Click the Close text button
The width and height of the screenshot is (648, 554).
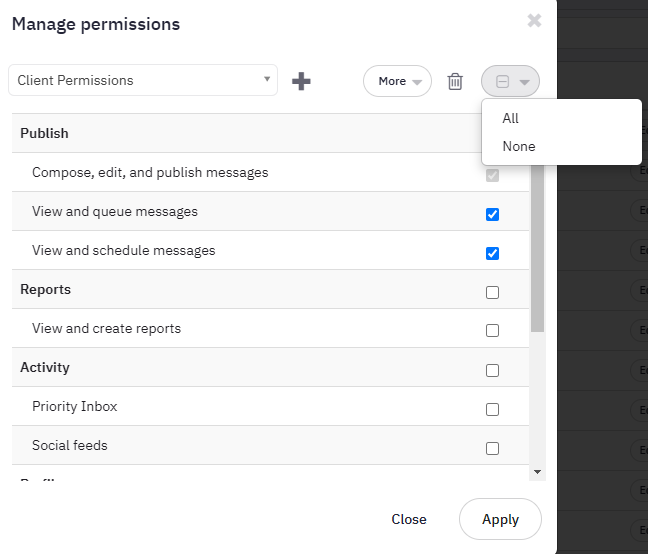pos(409,519)
